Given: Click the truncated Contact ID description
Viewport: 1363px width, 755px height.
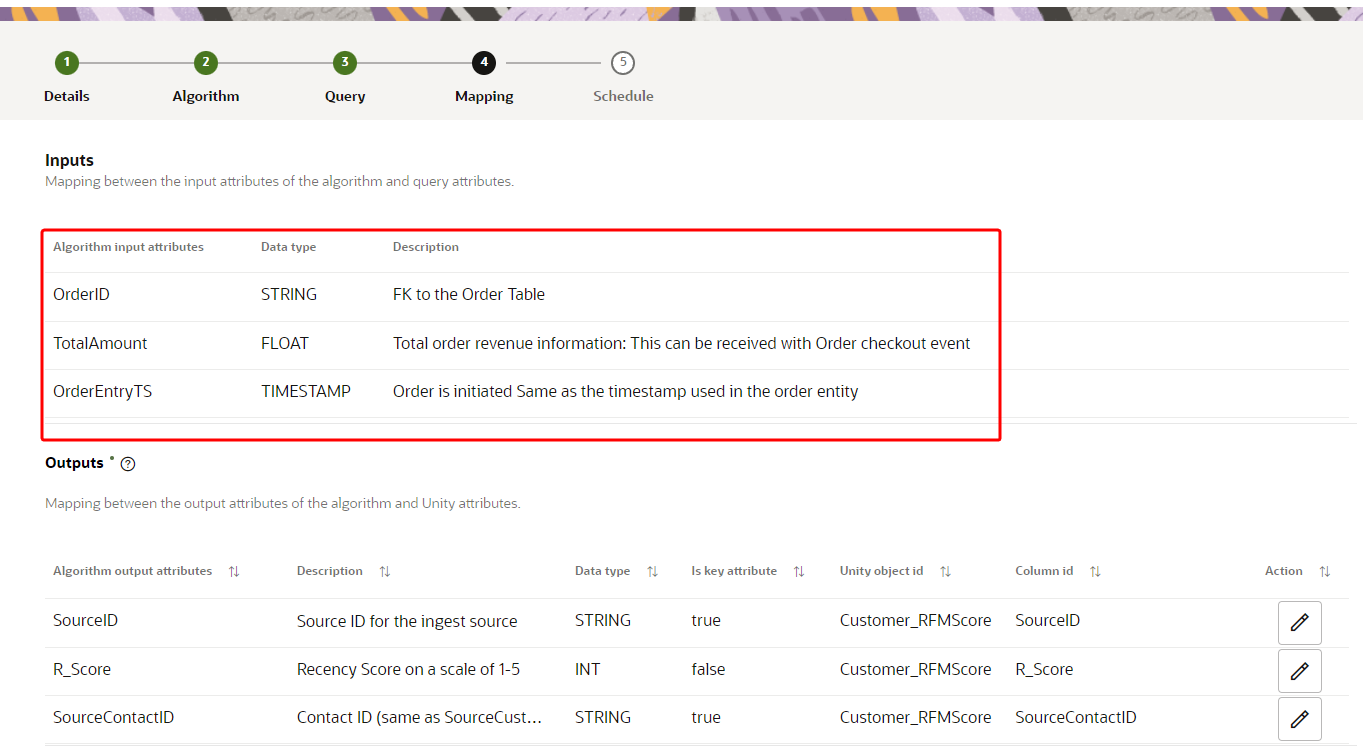Looking at the screenshot, I should click(x=420, y=718).
